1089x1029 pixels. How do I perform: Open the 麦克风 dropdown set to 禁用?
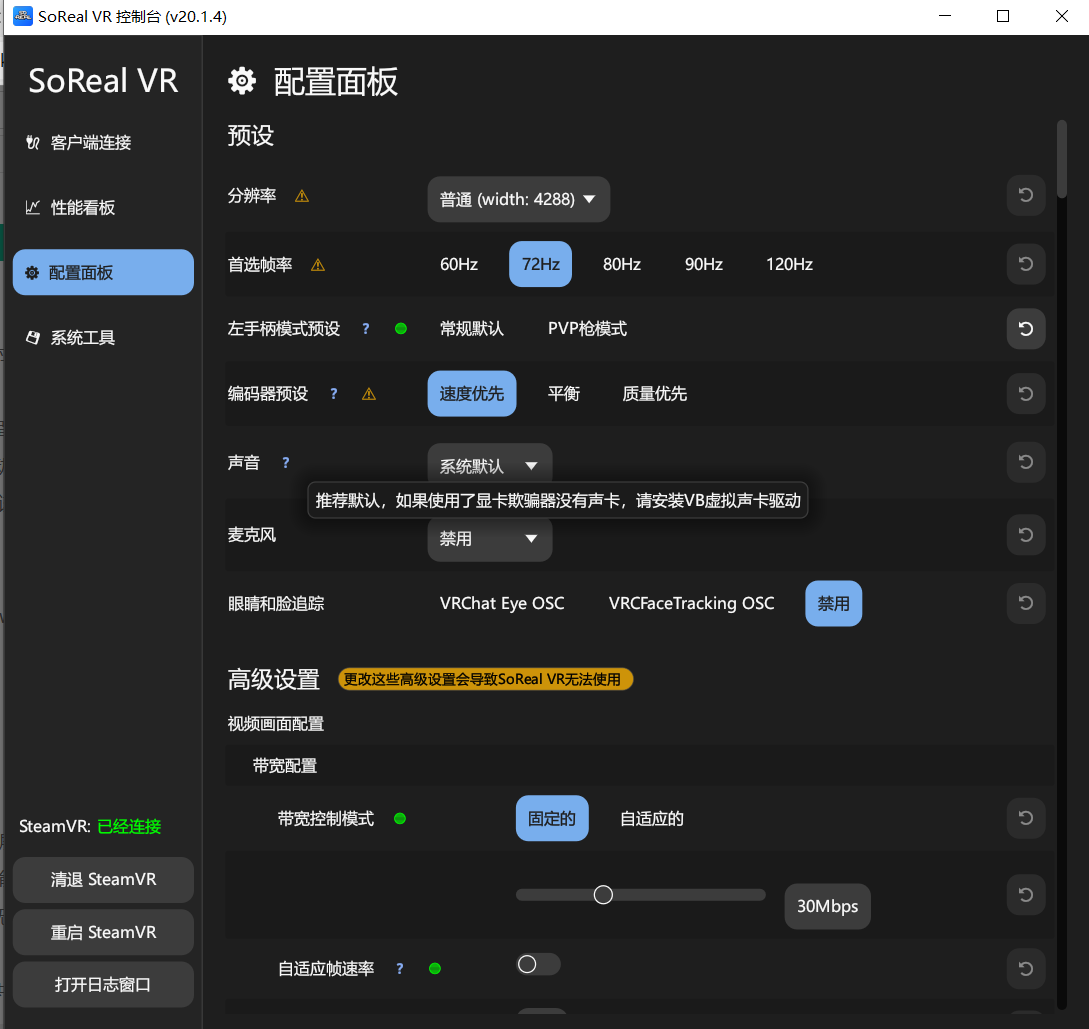click(490, 539)
